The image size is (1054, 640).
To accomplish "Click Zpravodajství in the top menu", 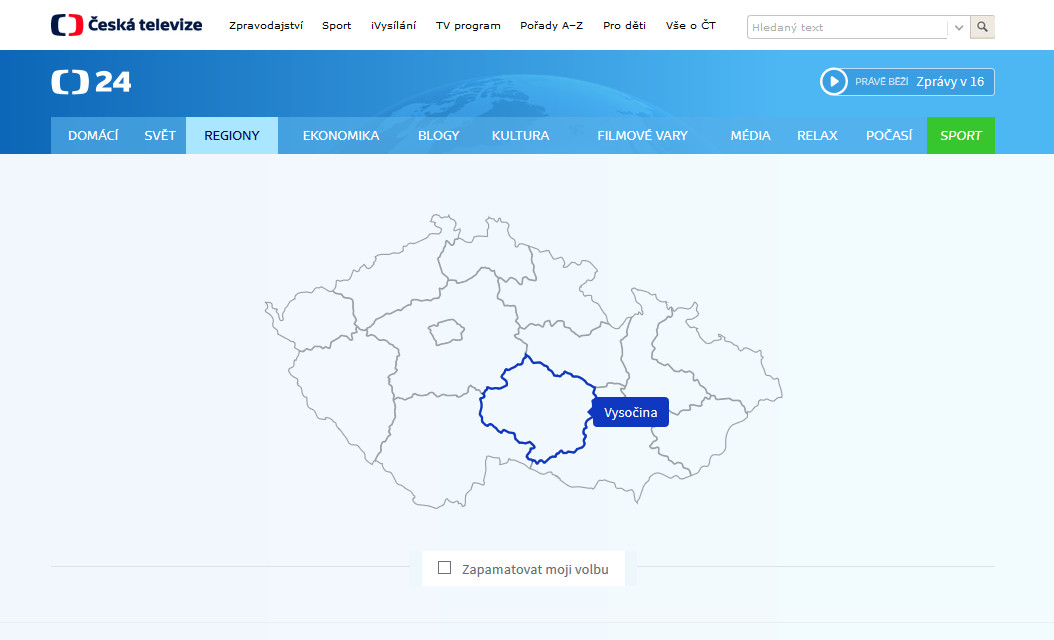I will click(266, 25).
